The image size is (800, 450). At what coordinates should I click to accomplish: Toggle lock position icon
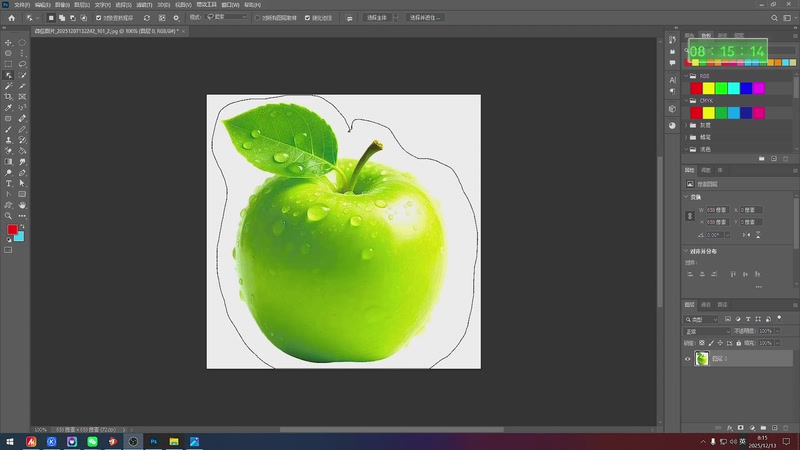[x=720, y=343]
